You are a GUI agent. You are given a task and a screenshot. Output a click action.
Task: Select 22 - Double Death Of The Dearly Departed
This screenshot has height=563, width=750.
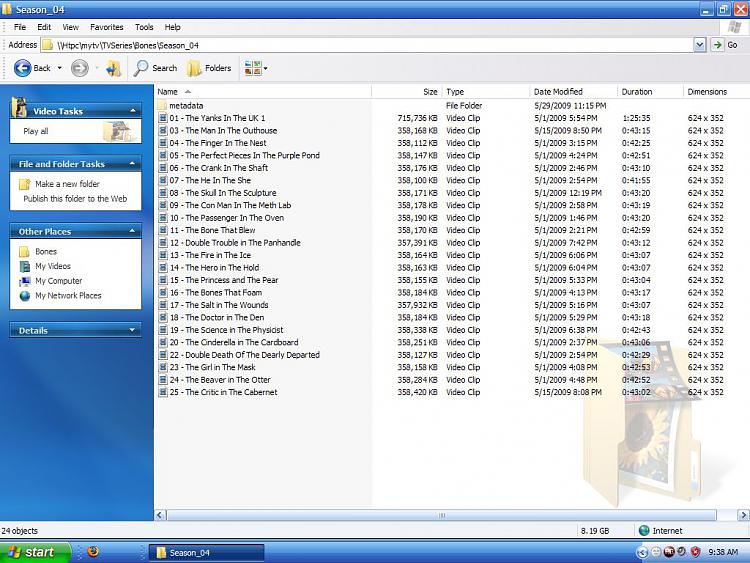point(244,355)
